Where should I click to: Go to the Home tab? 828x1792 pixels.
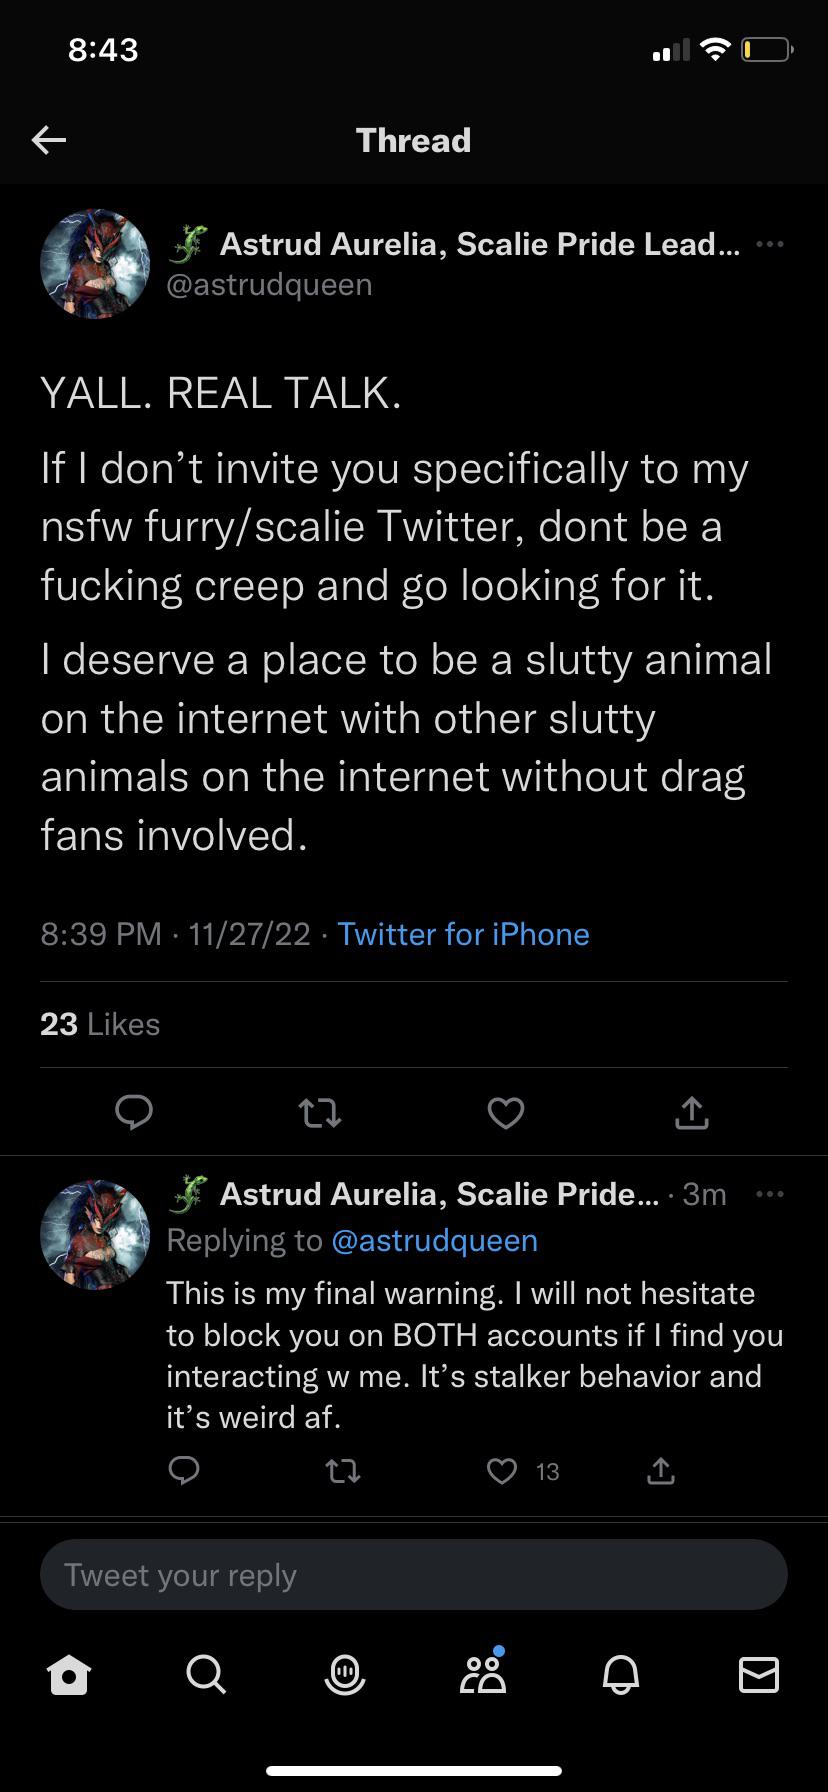coord(69,1675)
